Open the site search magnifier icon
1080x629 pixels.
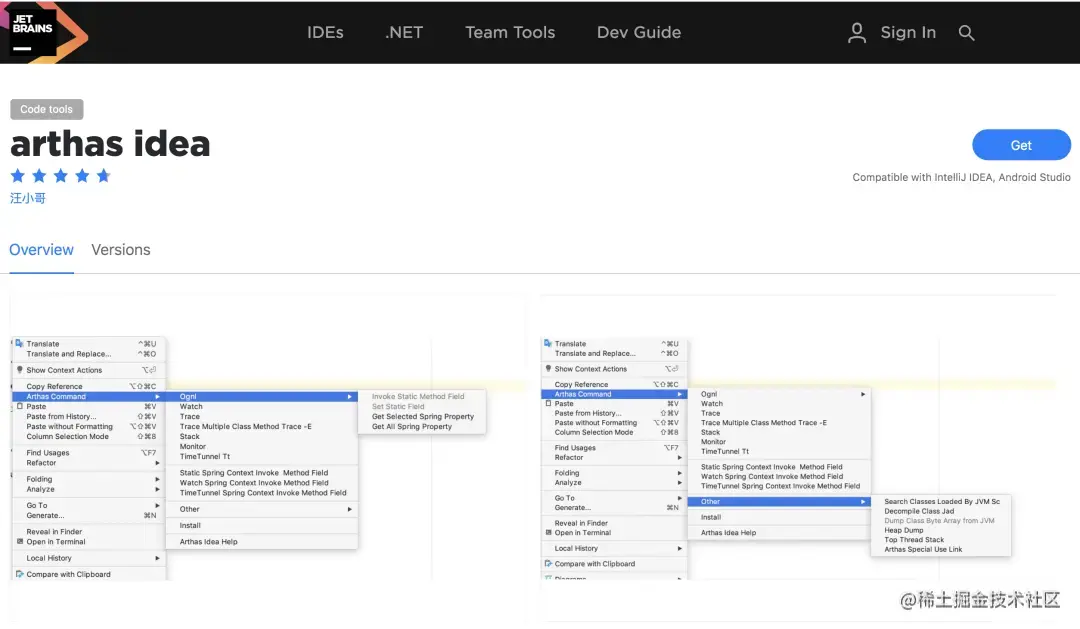click(x=966, y=32)
